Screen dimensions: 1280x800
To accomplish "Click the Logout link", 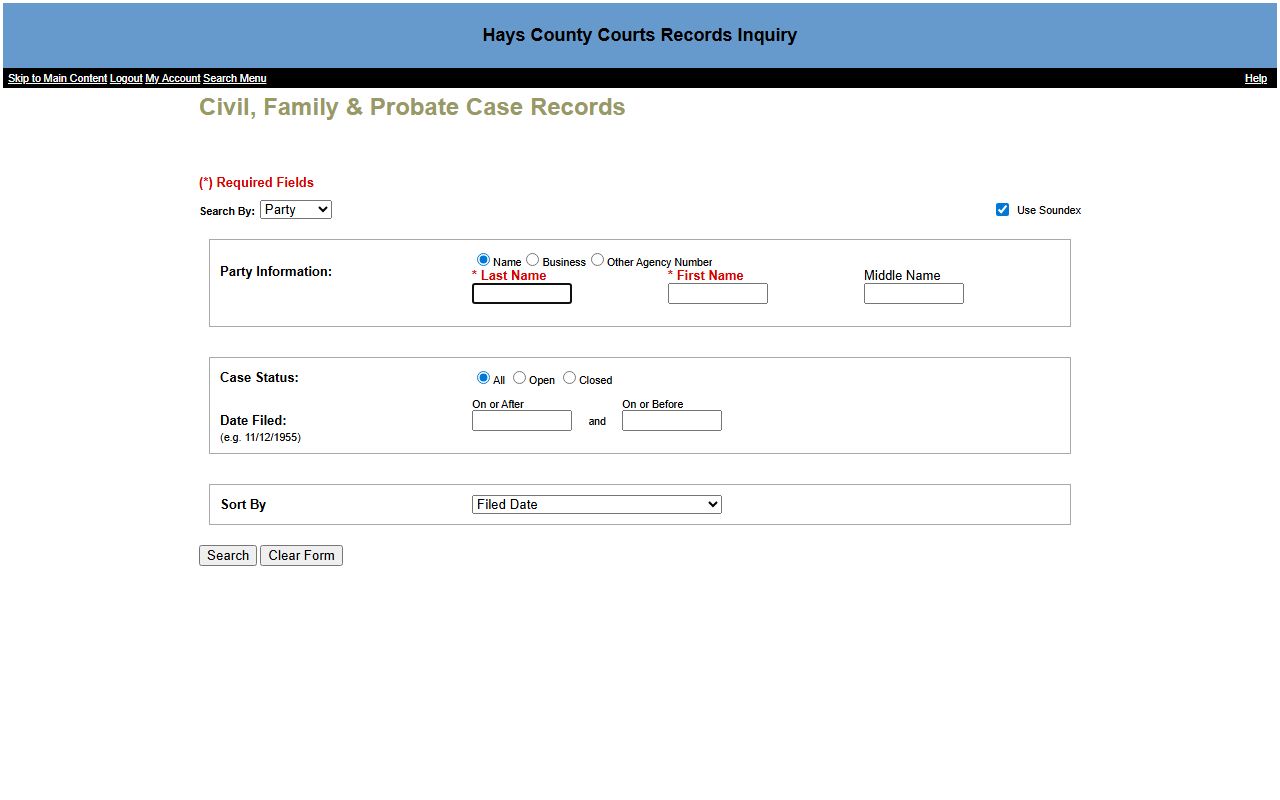I will click(x=126, y=78).
